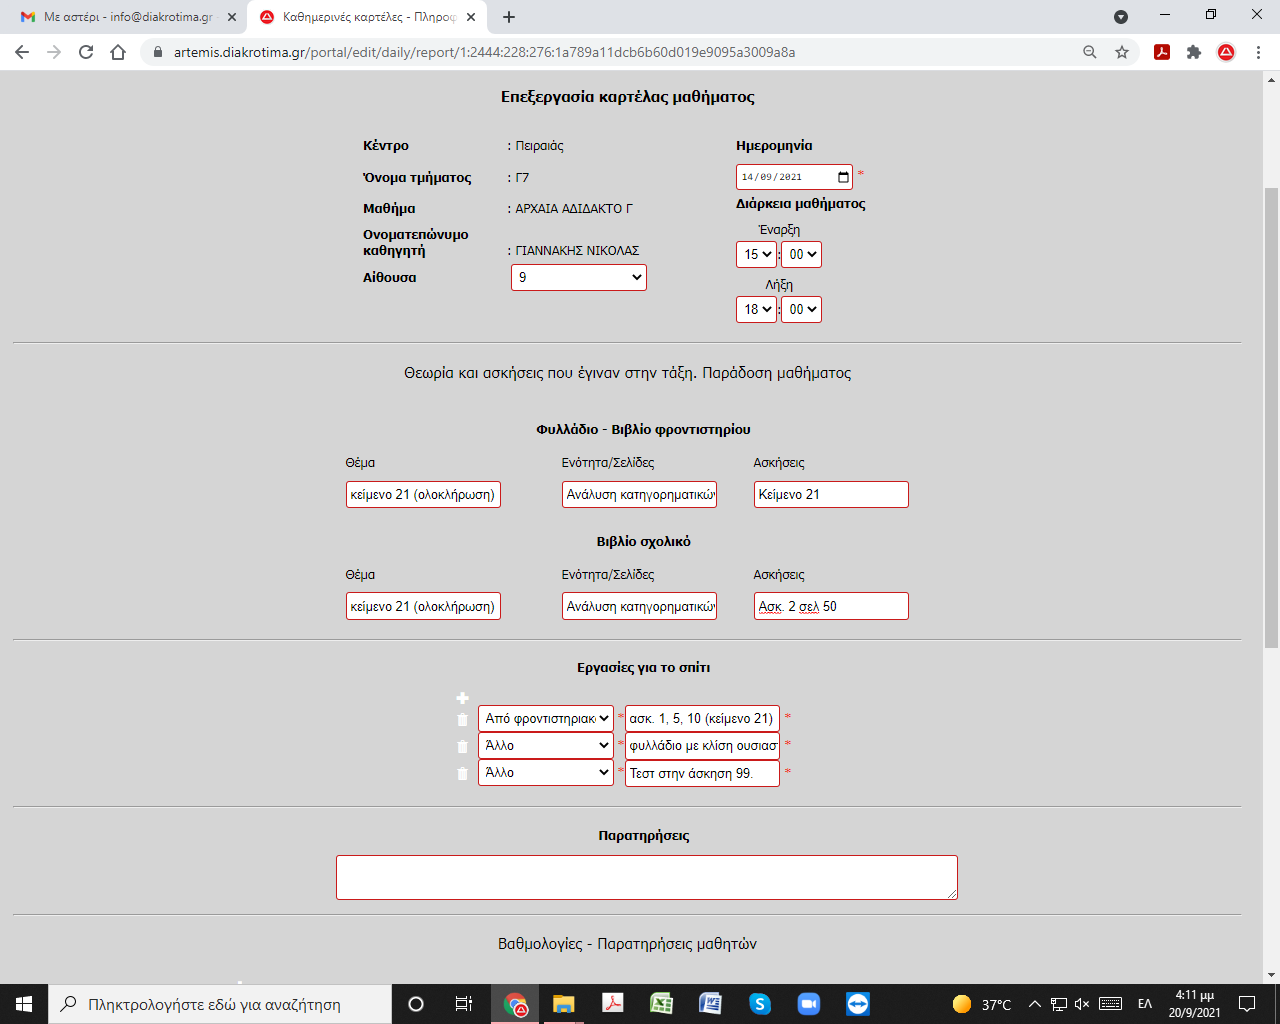This screenshot has width=1280, height=1024.
Task: Click the browser home button
Action: coord(118,52)
